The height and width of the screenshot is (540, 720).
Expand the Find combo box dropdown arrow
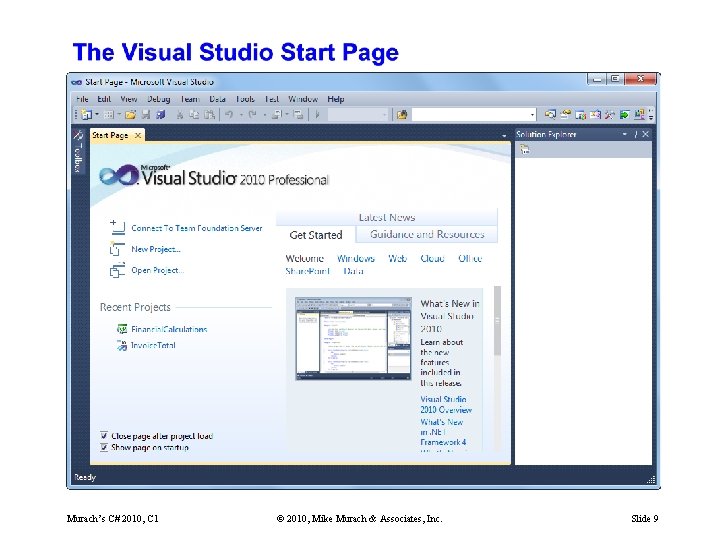click(532, 114)
